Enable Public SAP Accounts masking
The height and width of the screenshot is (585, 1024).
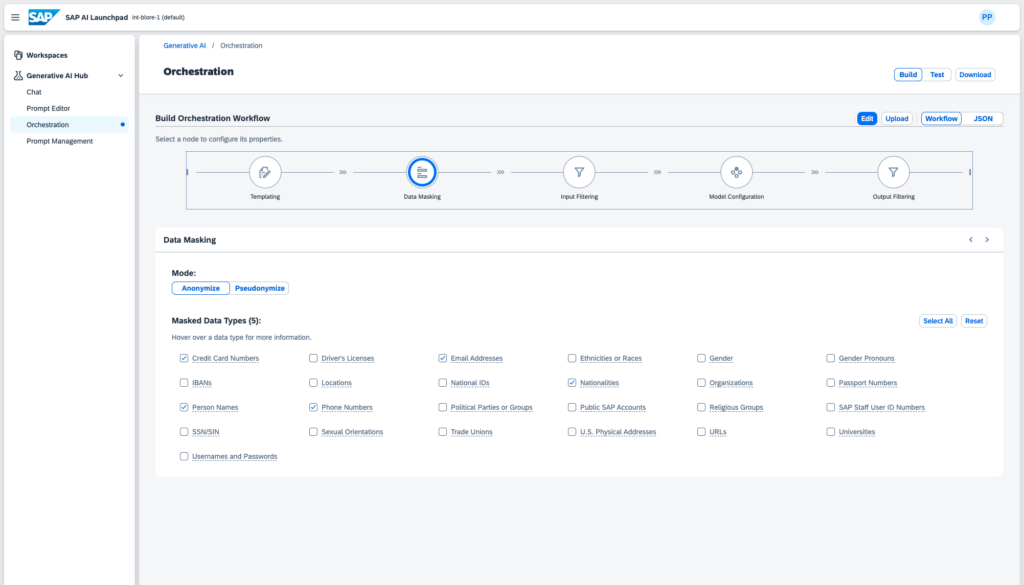[x=572, y=407]
